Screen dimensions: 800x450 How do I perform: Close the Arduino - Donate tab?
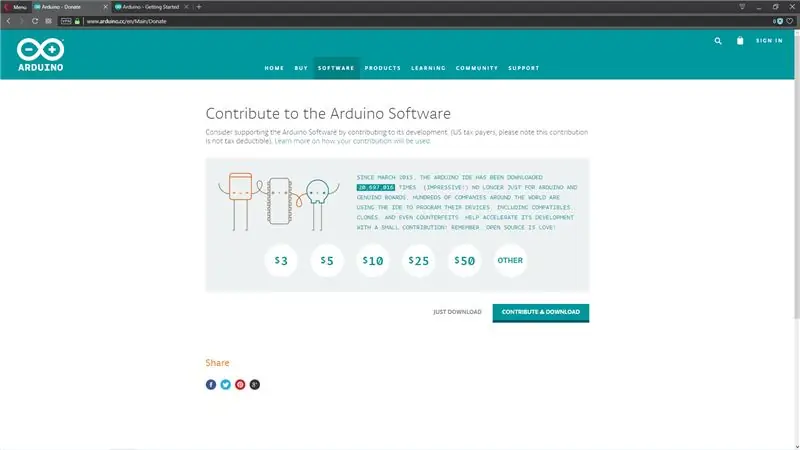pos(105,7)
